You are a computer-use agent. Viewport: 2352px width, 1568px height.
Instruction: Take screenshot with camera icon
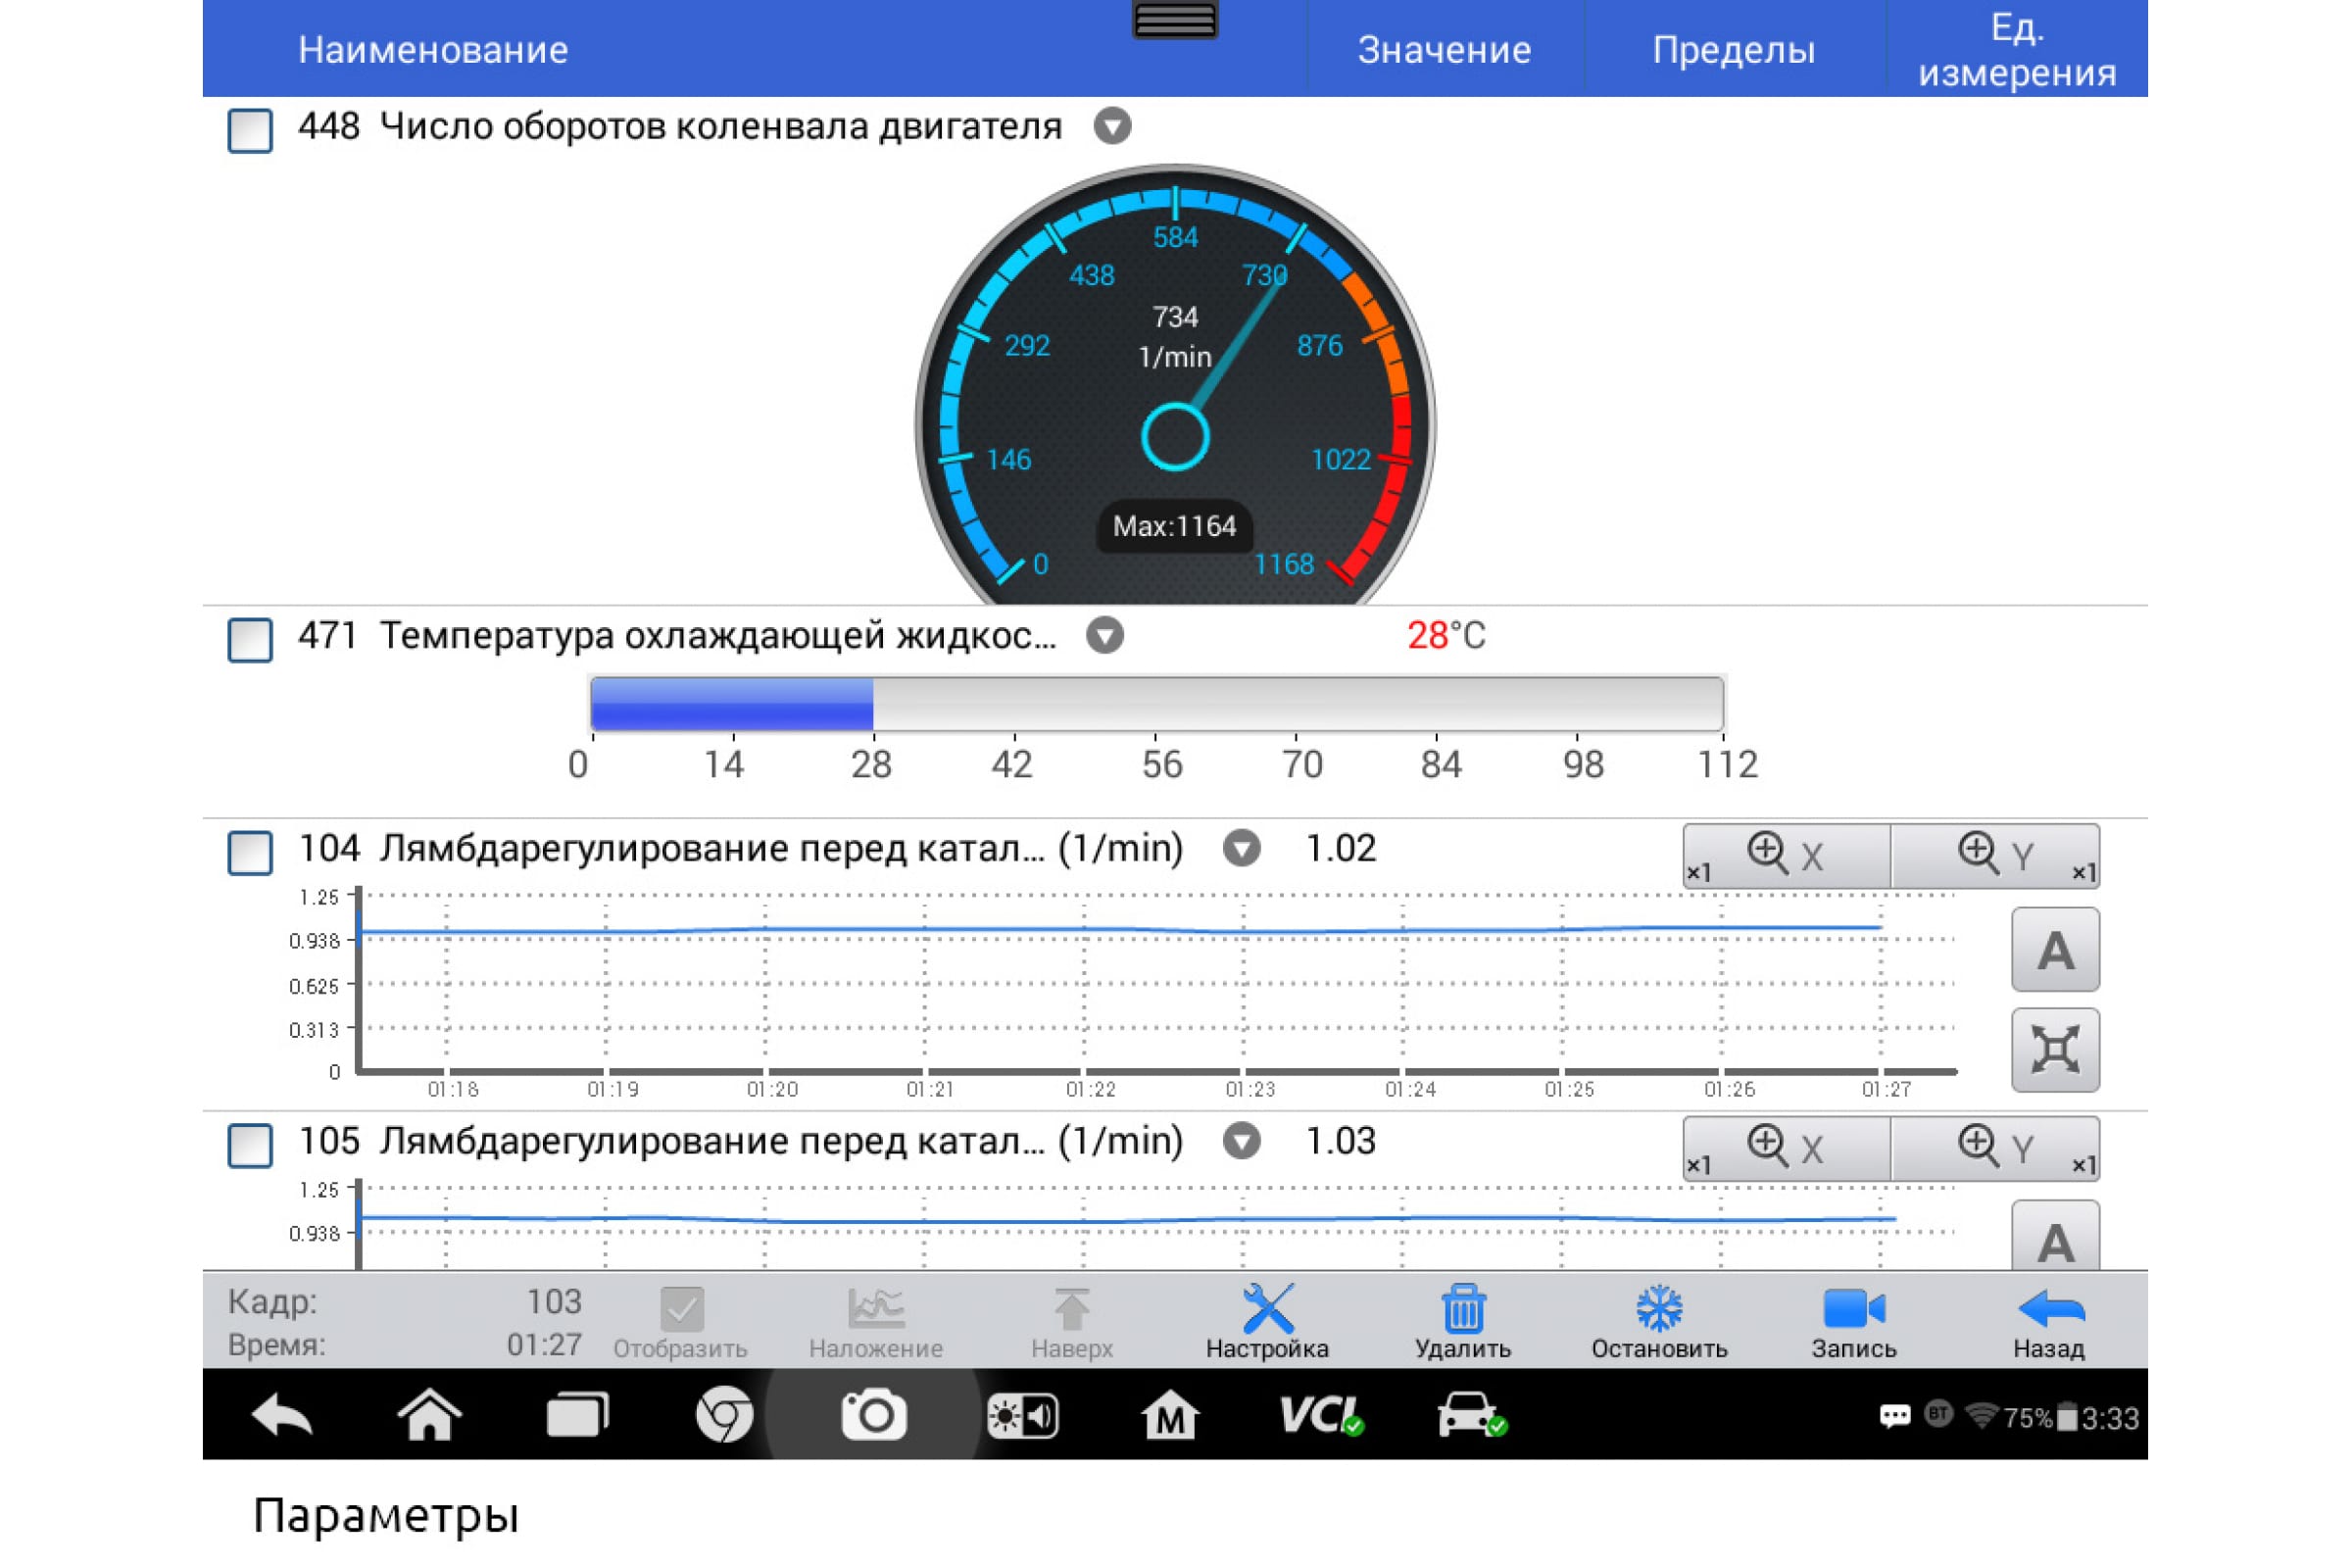tap(874, 1416)
